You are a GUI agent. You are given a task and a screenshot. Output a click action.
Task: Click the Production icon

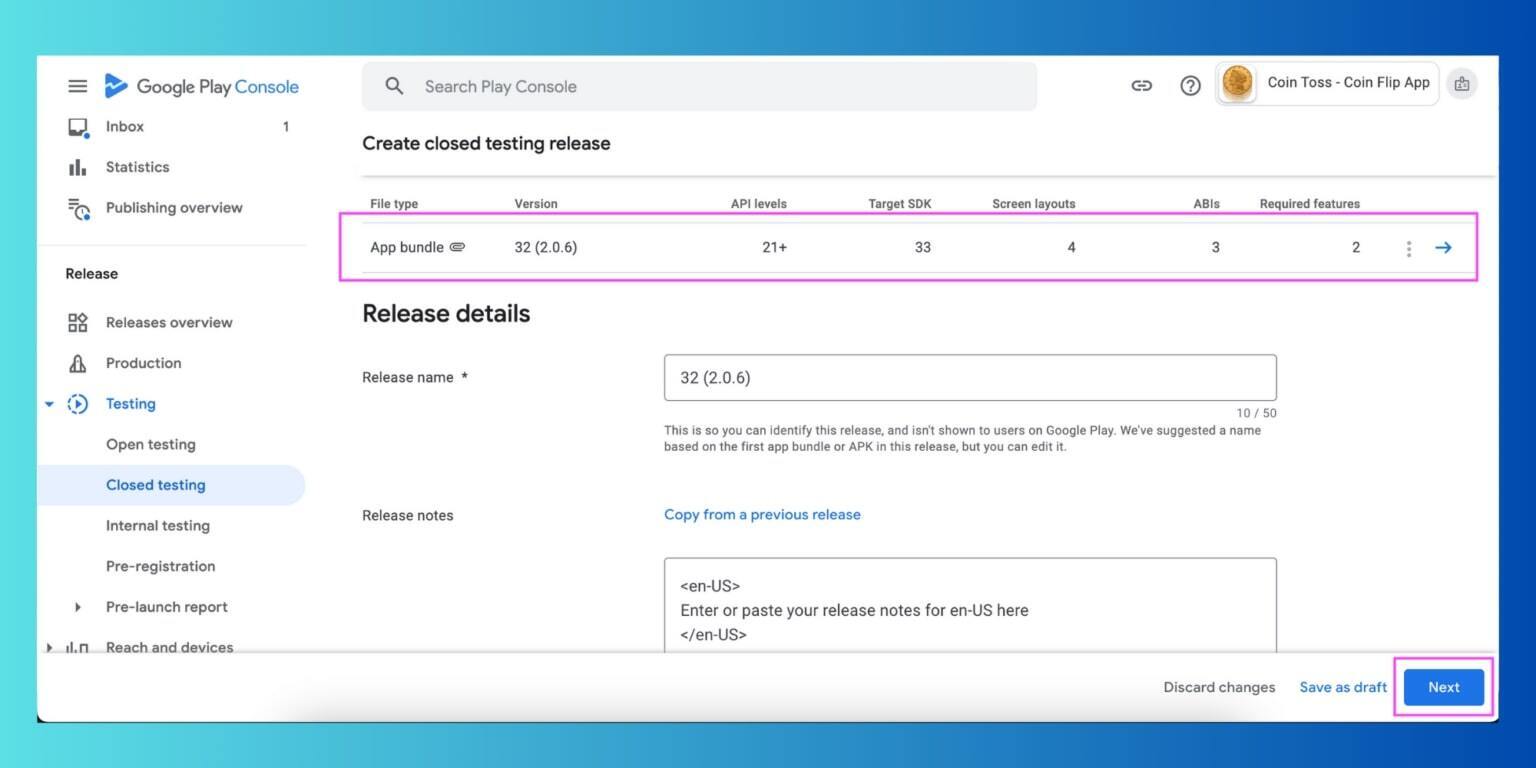77,363
